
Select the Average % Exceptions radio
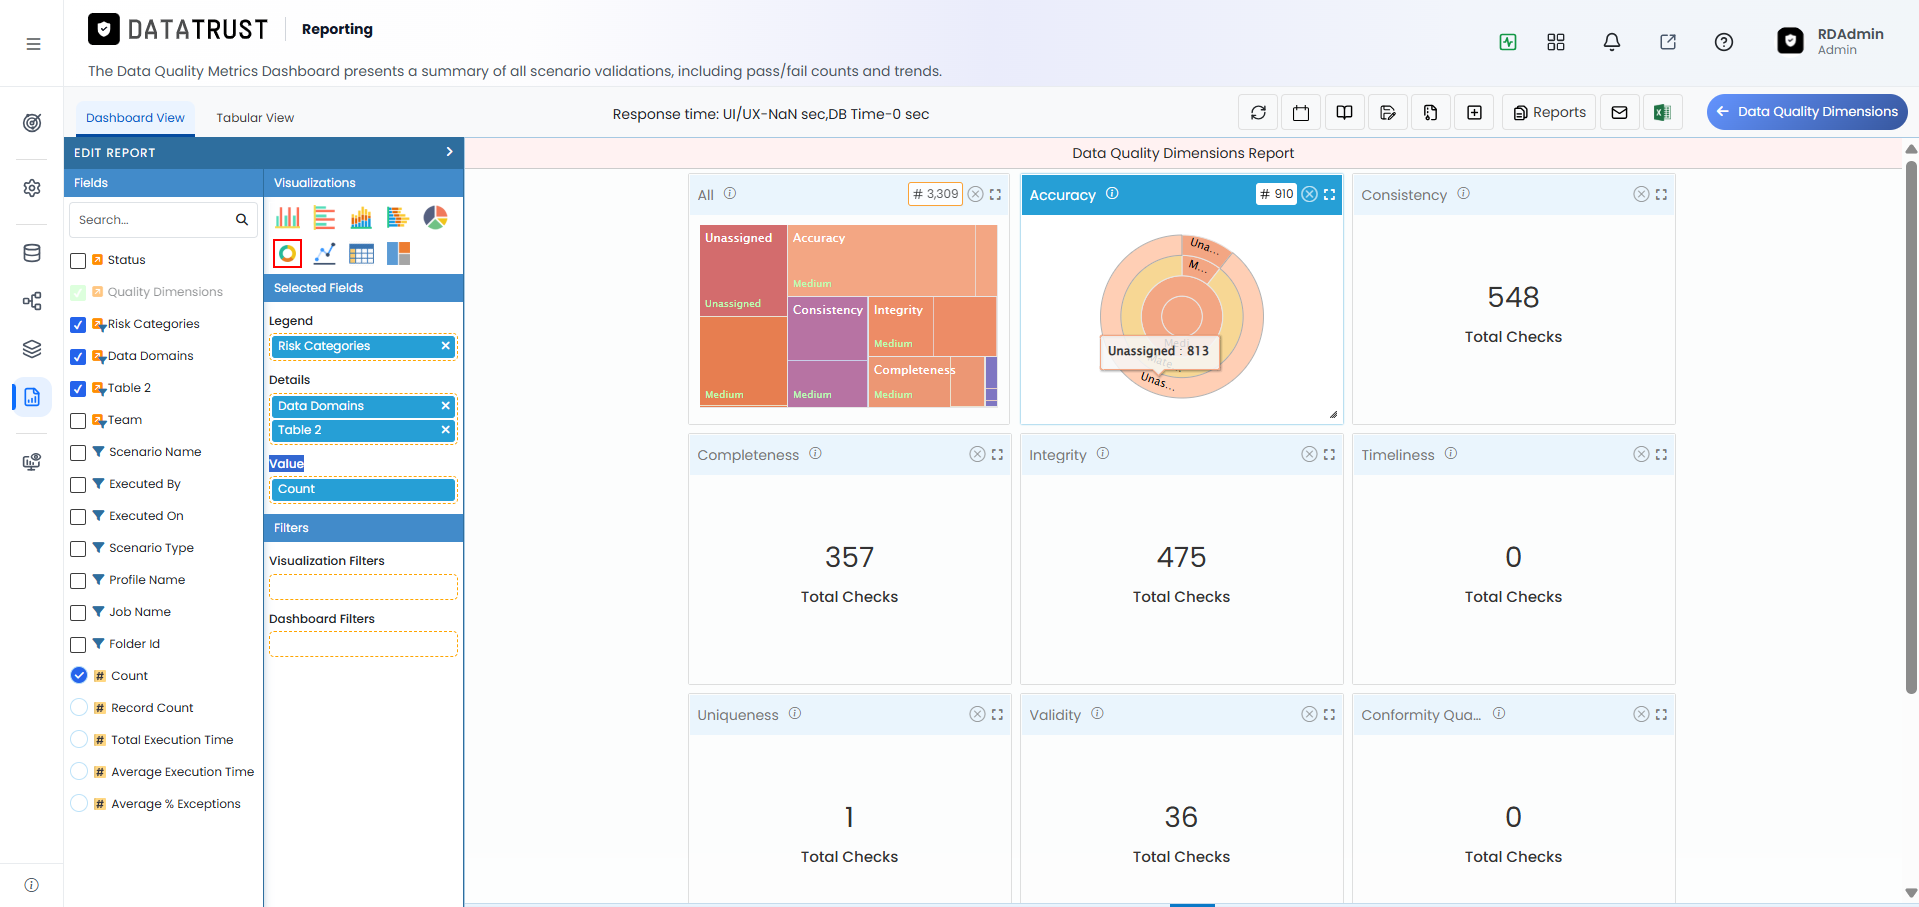(x=79, y=803)
